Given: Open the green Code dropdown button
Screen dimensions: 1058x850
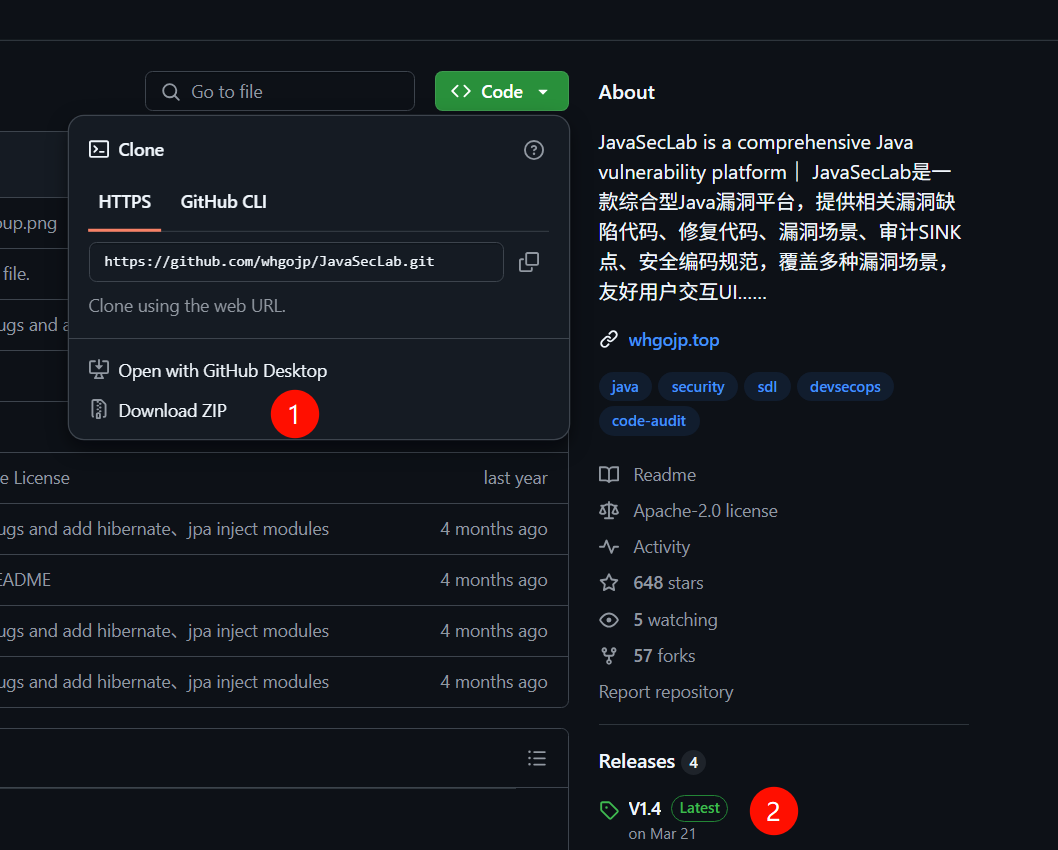Looking at the screenshot, I should (501, 91).
